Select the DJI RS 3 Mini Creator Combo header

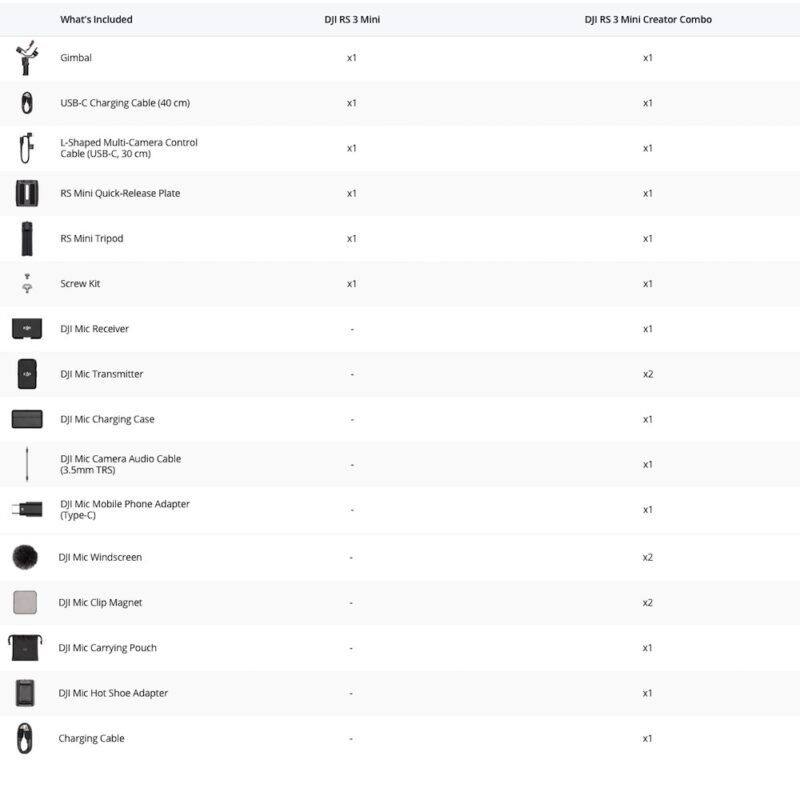click(x=648, y=19)
